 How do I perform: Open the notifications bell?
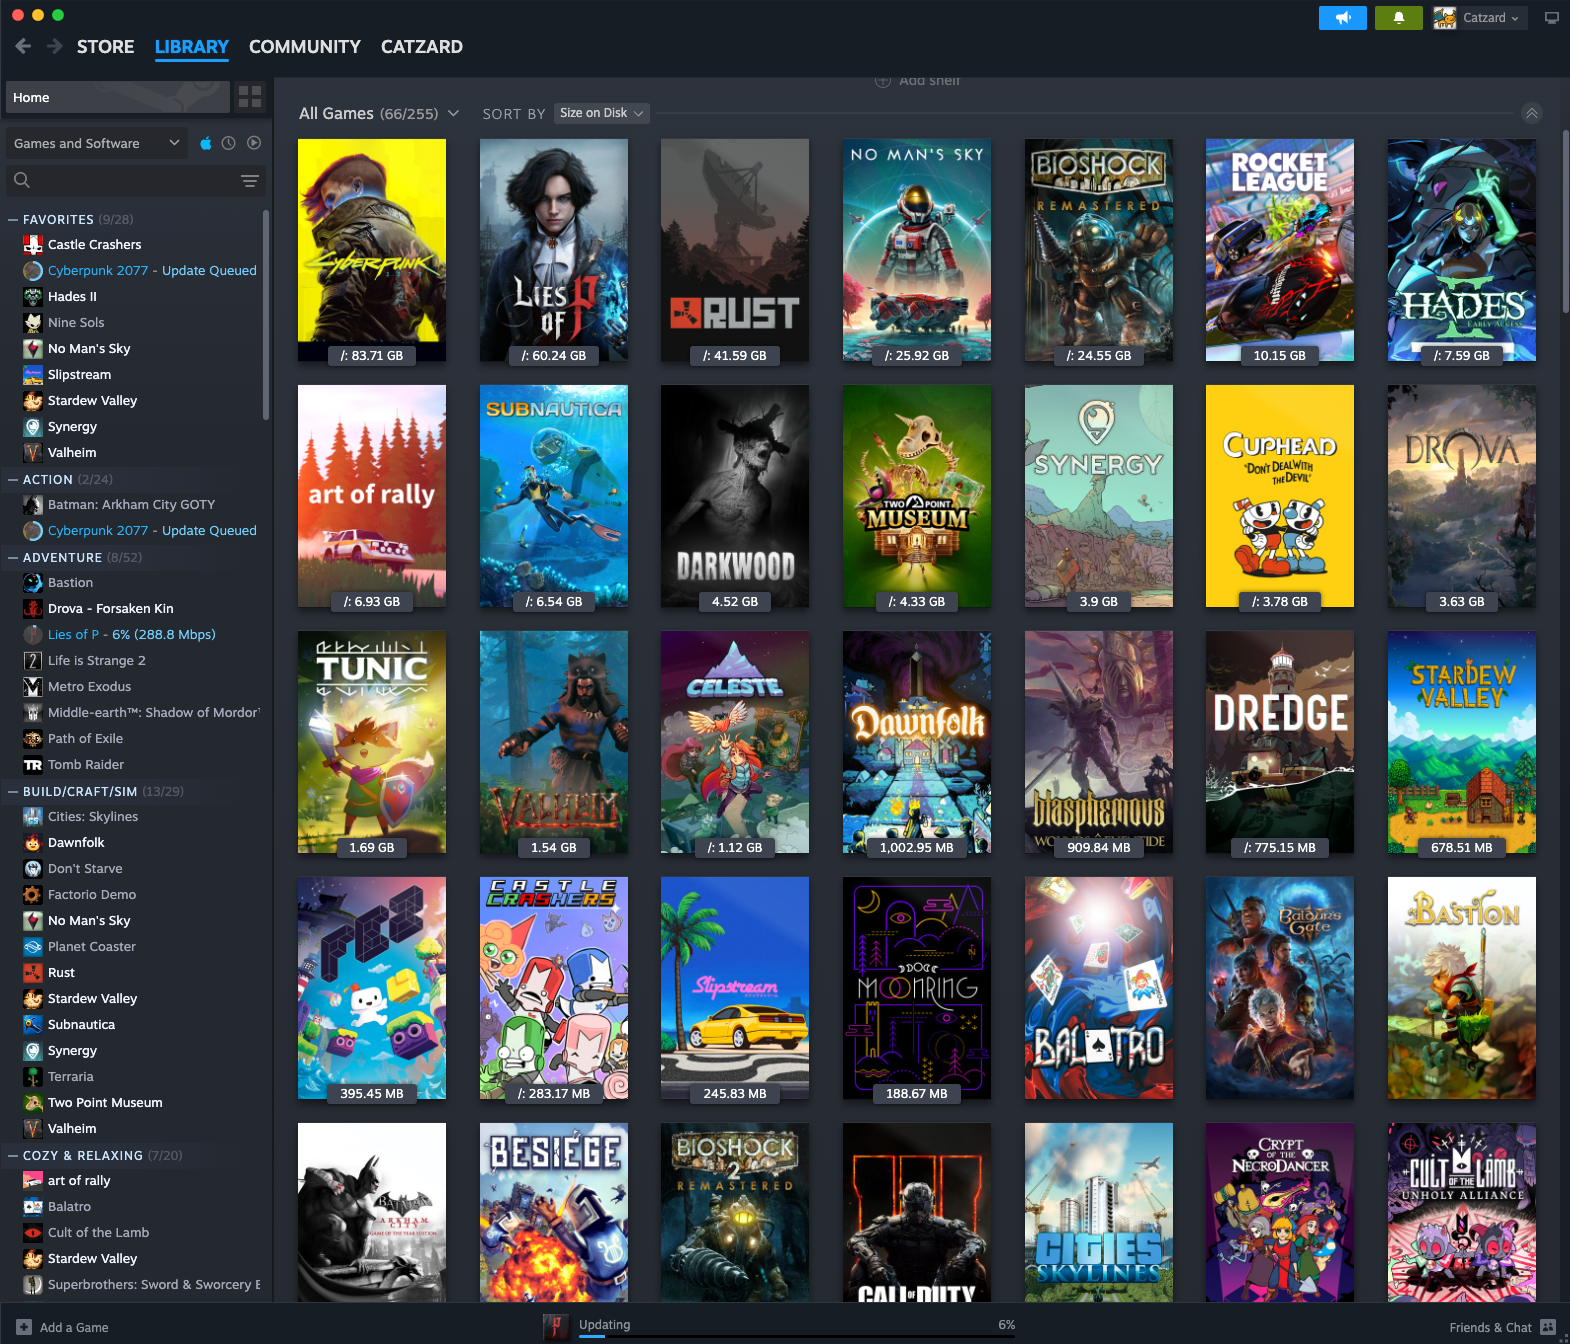click(x=1398, y=18)
